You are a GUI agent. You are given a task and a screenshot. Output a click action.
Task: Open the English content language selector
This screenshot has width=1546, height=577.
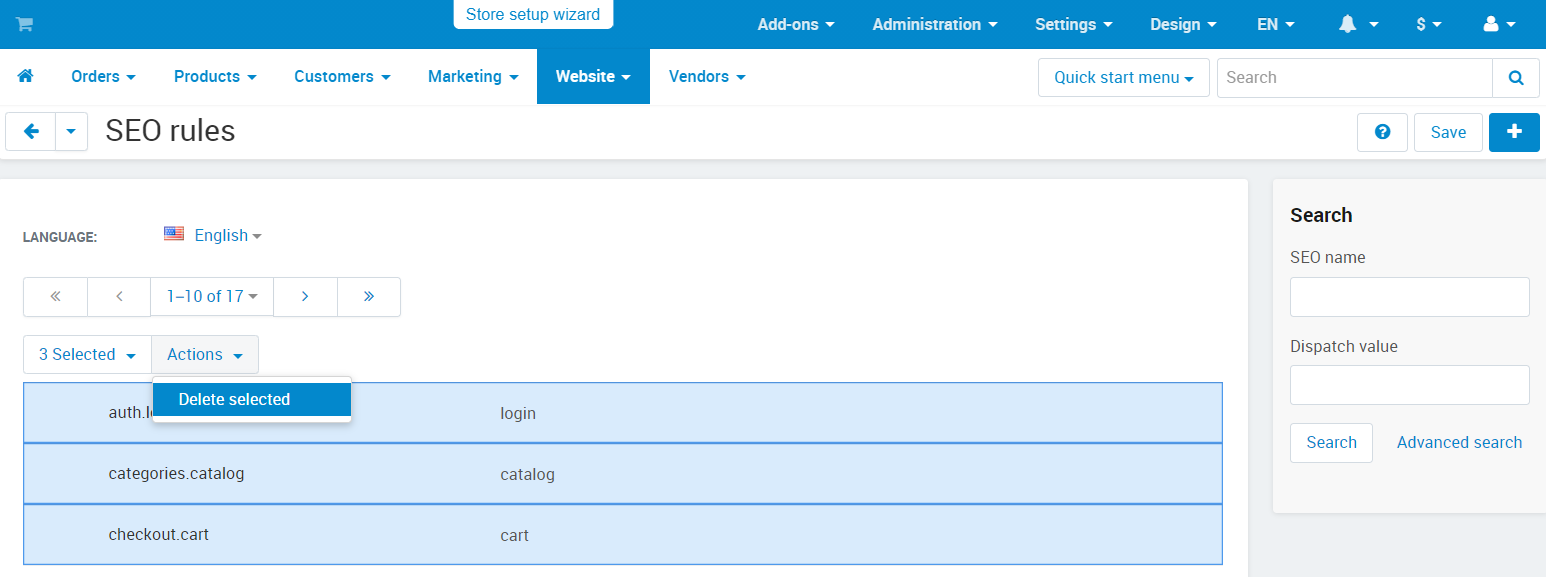point(213,235)
